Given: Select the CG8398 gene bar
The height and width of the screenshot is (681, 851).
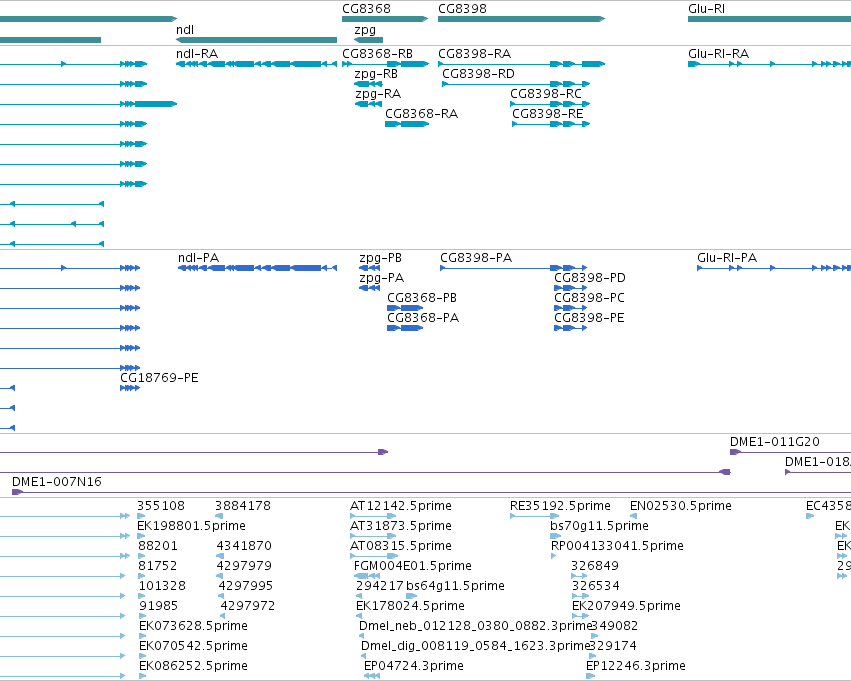Looking at the screenshot, I should pos(521,19).
